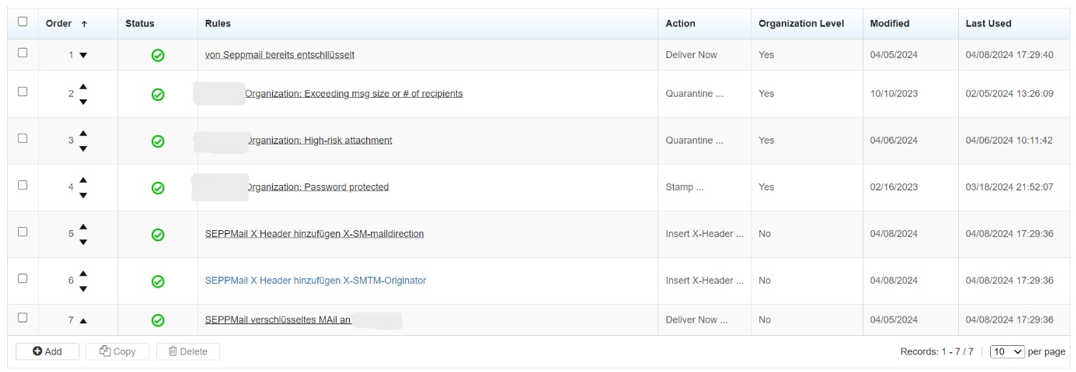Check the box for rule 2
This screenshot has width=1076, height=372.
tap(23, 91)
